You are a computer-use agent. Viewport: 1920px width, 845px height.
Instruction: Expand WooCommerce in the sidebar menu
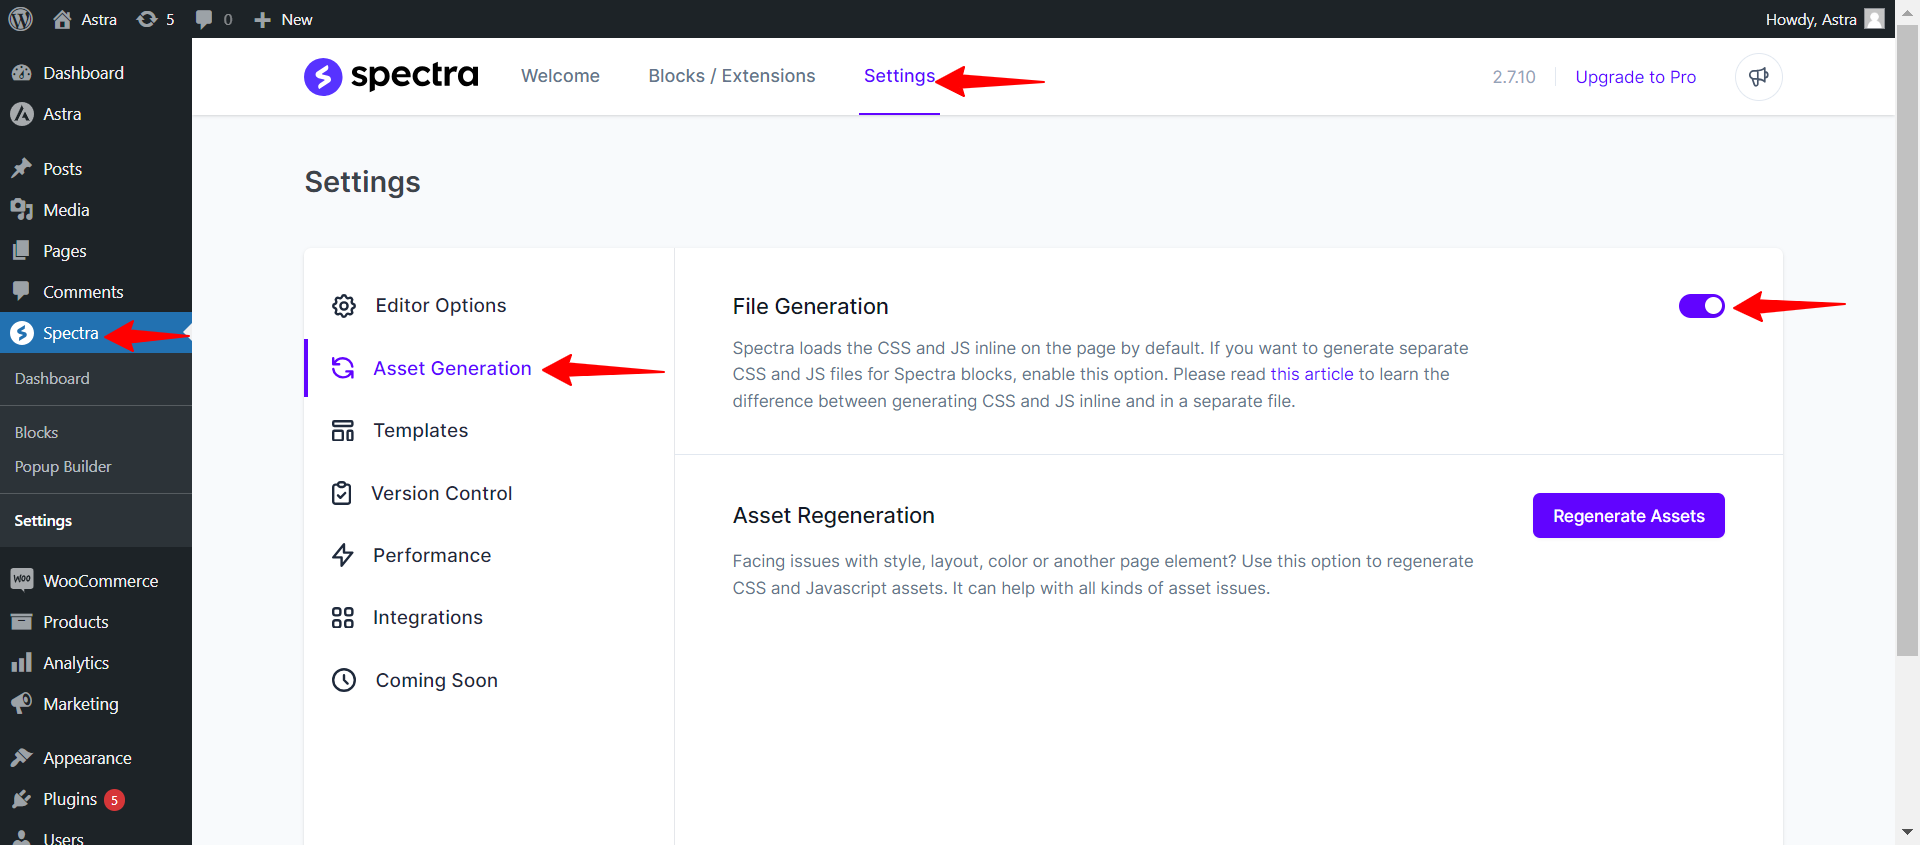click(x=100, y=581)
